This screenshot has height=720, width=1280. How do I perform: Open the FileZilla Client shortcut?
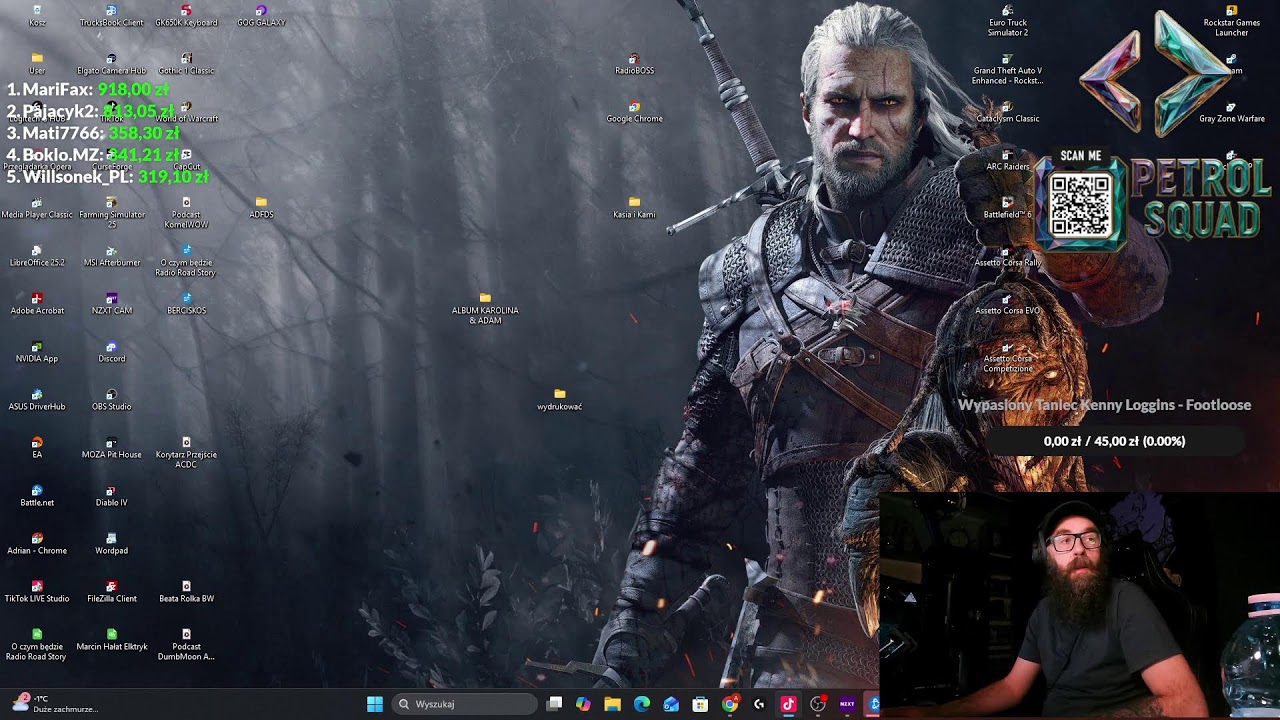pyautogui.click(x=111, y=591)
